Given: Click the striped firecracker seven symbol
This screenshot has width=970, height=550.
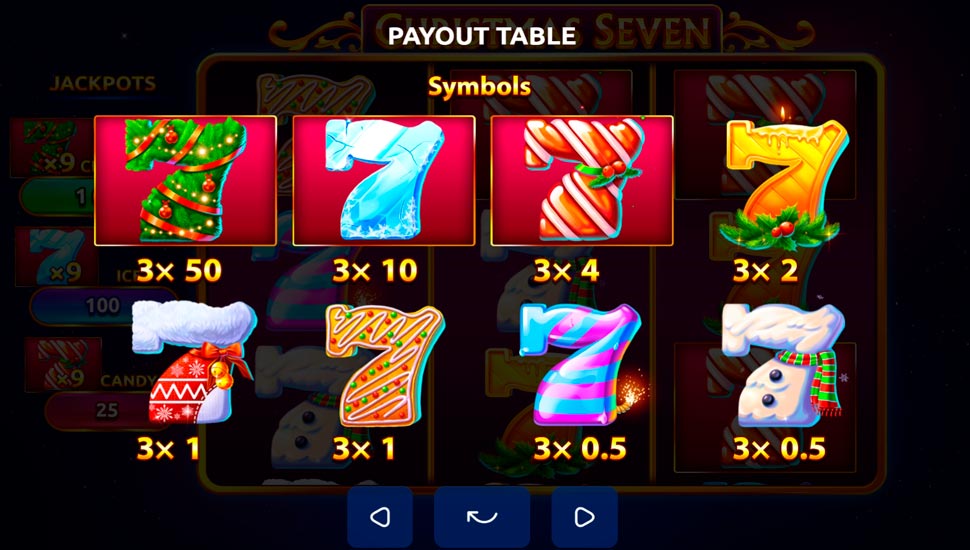Looking at the screenshot, I should tap(582, 364).
